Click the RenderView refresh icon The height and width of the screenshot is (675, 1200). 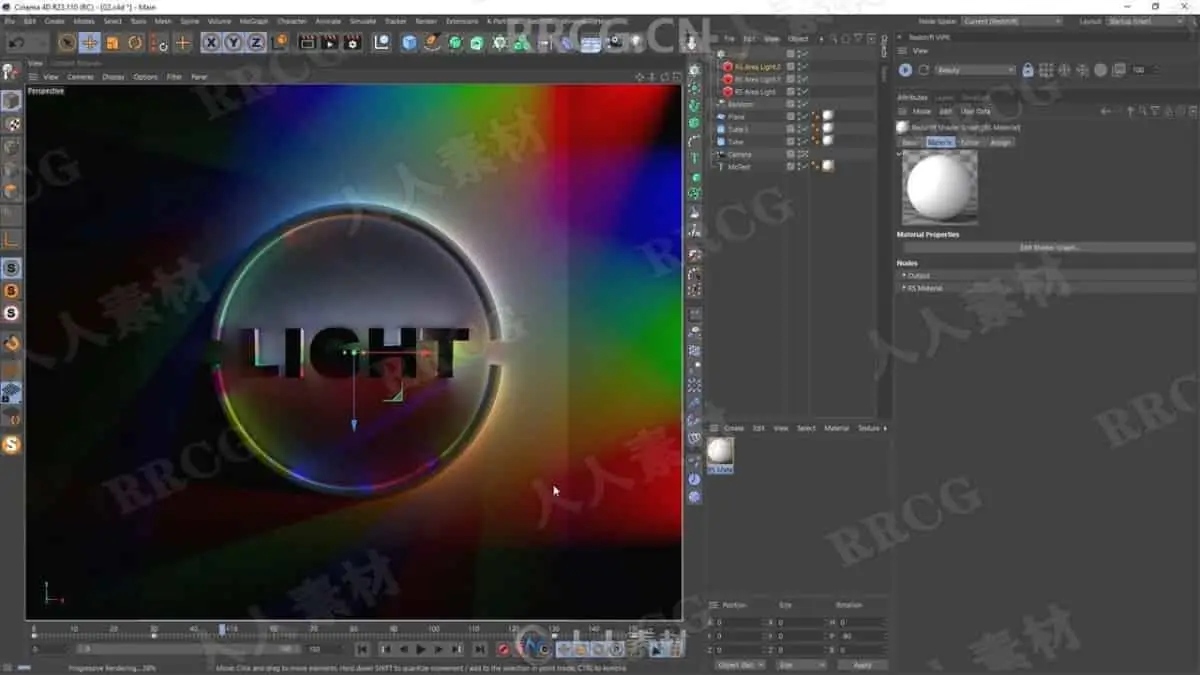[924, 70]
